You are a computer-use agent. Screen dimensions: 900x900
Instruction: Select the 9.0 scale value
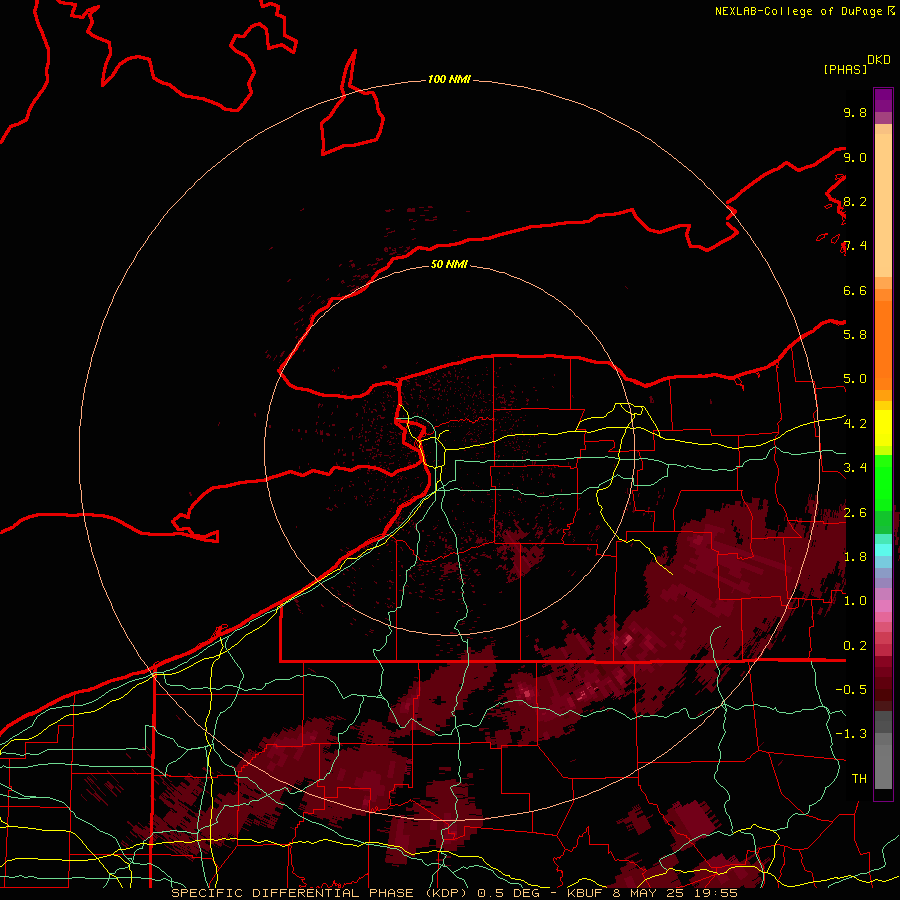[x=855, y=157]
